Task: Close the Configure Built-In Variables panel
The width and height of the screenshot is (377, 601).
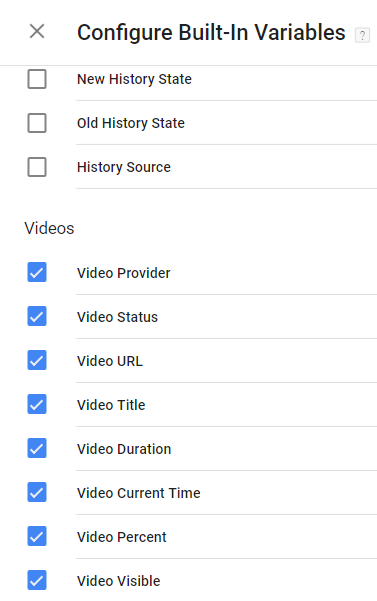Action: [37, 31]
